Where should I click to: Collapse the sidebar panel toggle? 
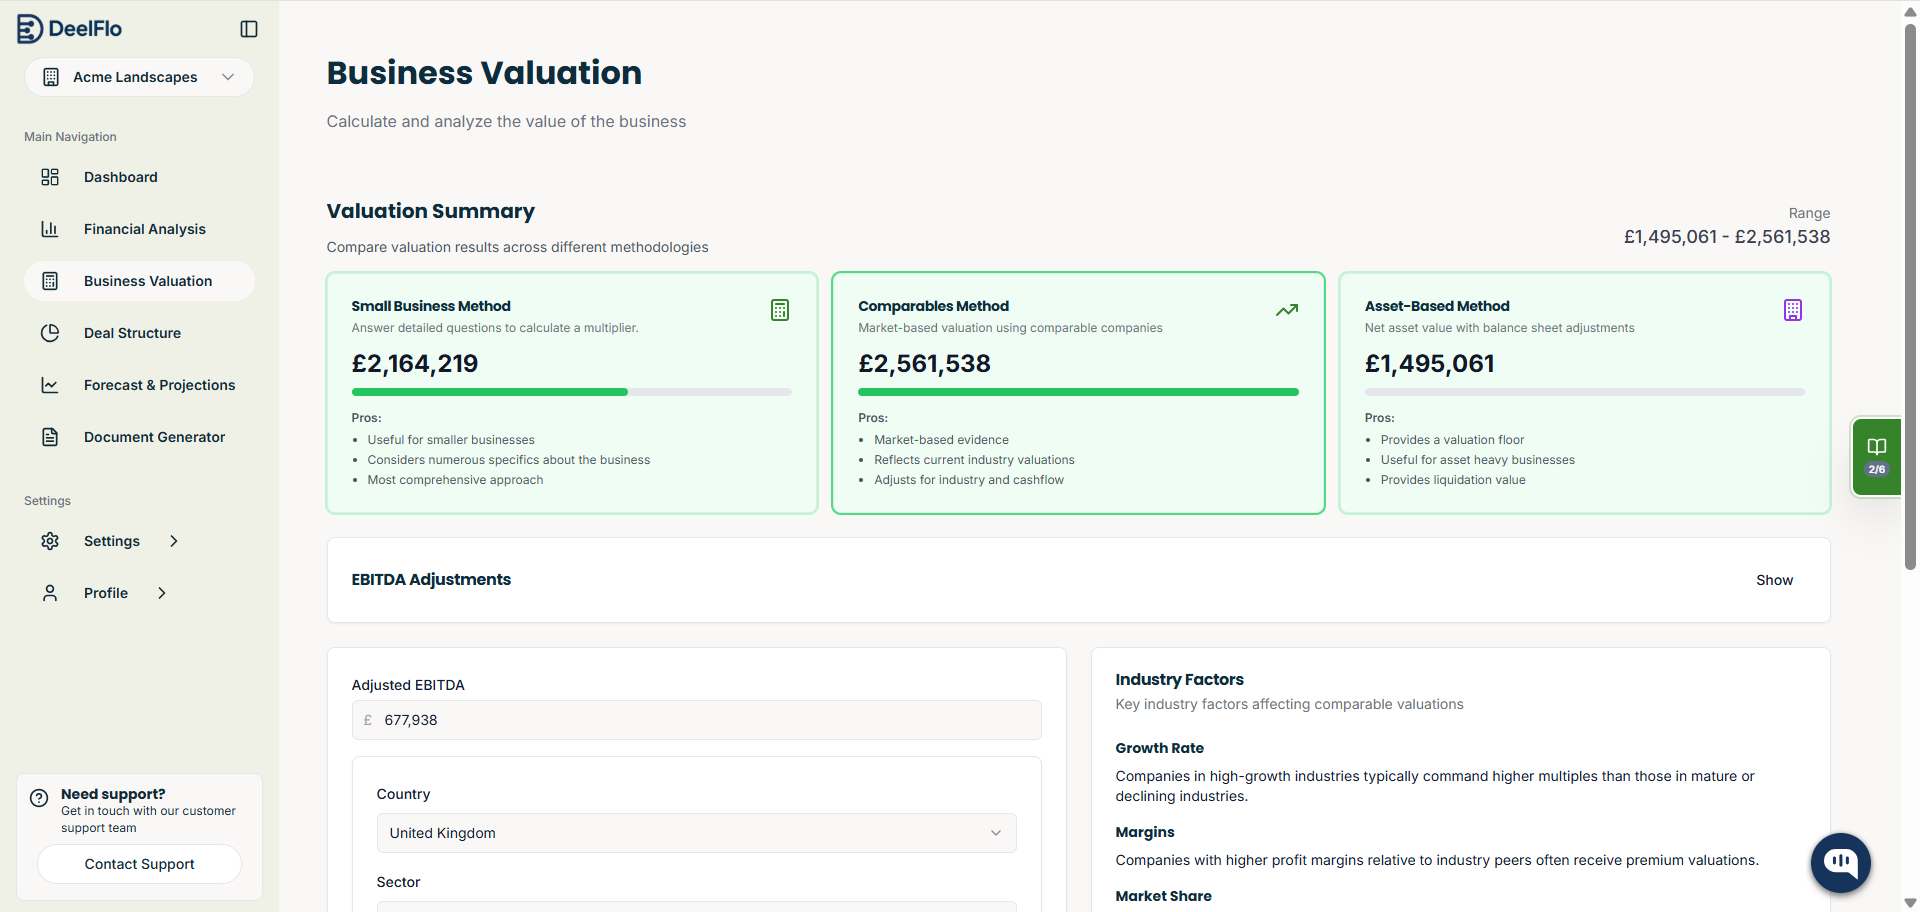[x=249, y=29]
